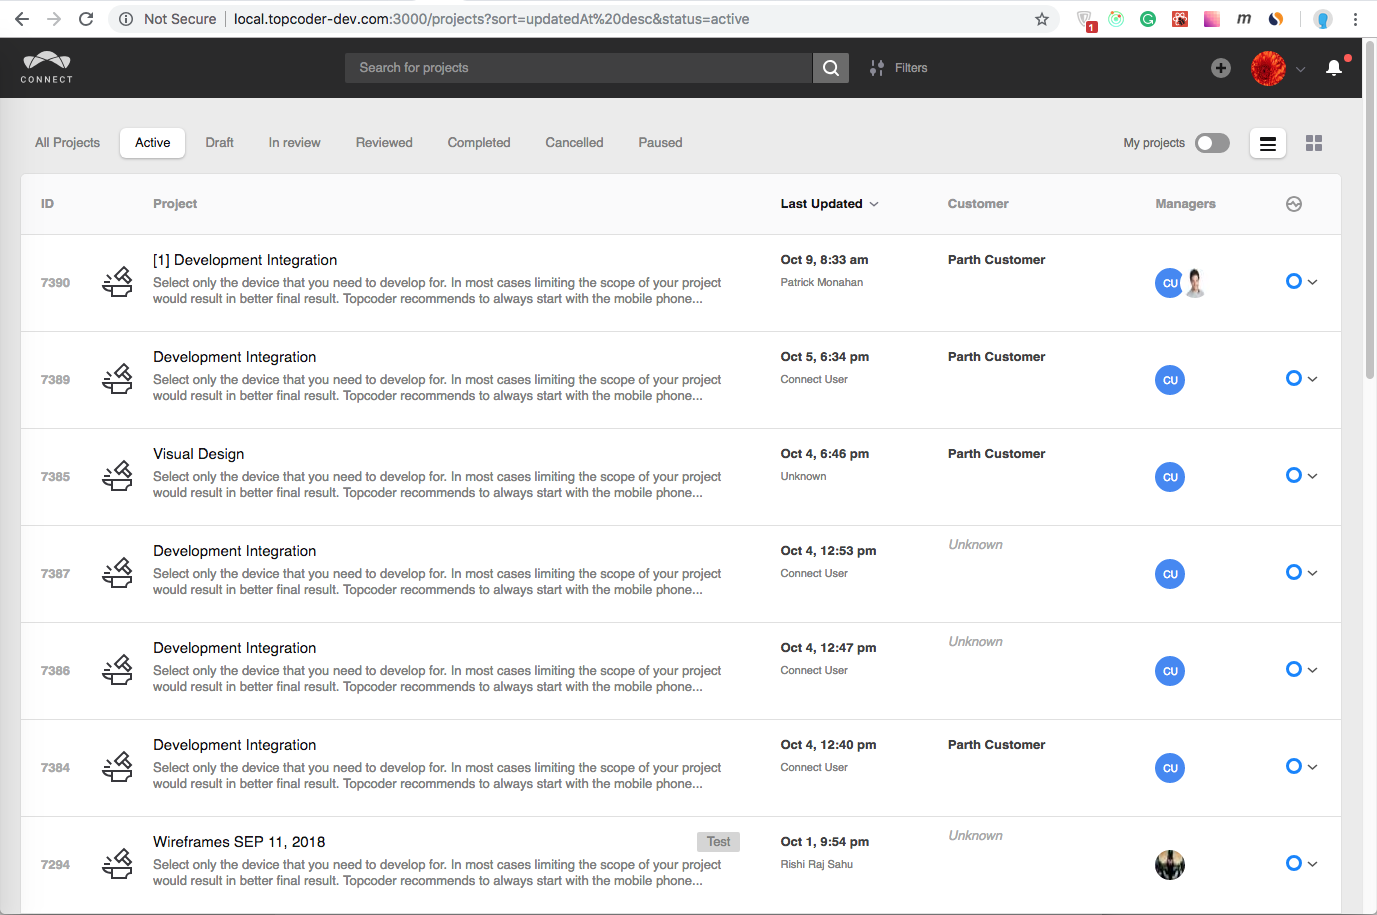Open status dropdown for project 7387

pos(1301,573)
